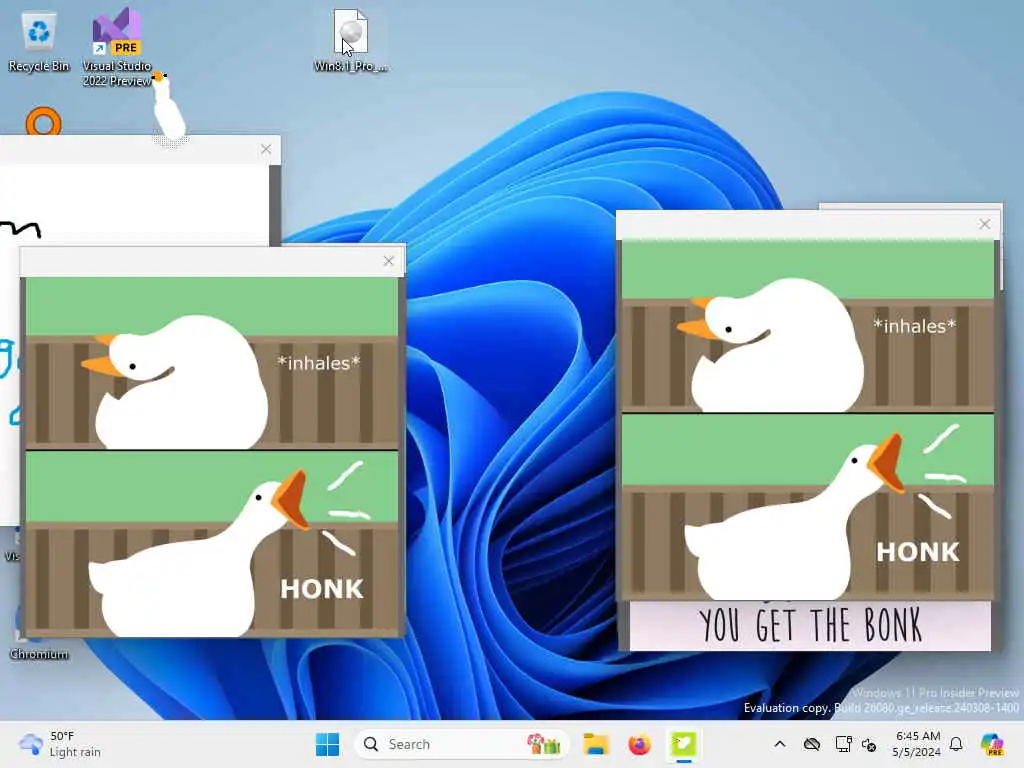Viewport: 1024px width, 768px height.
Task: Click the scrollbar in the white note window
Action: tap(275, 205)
